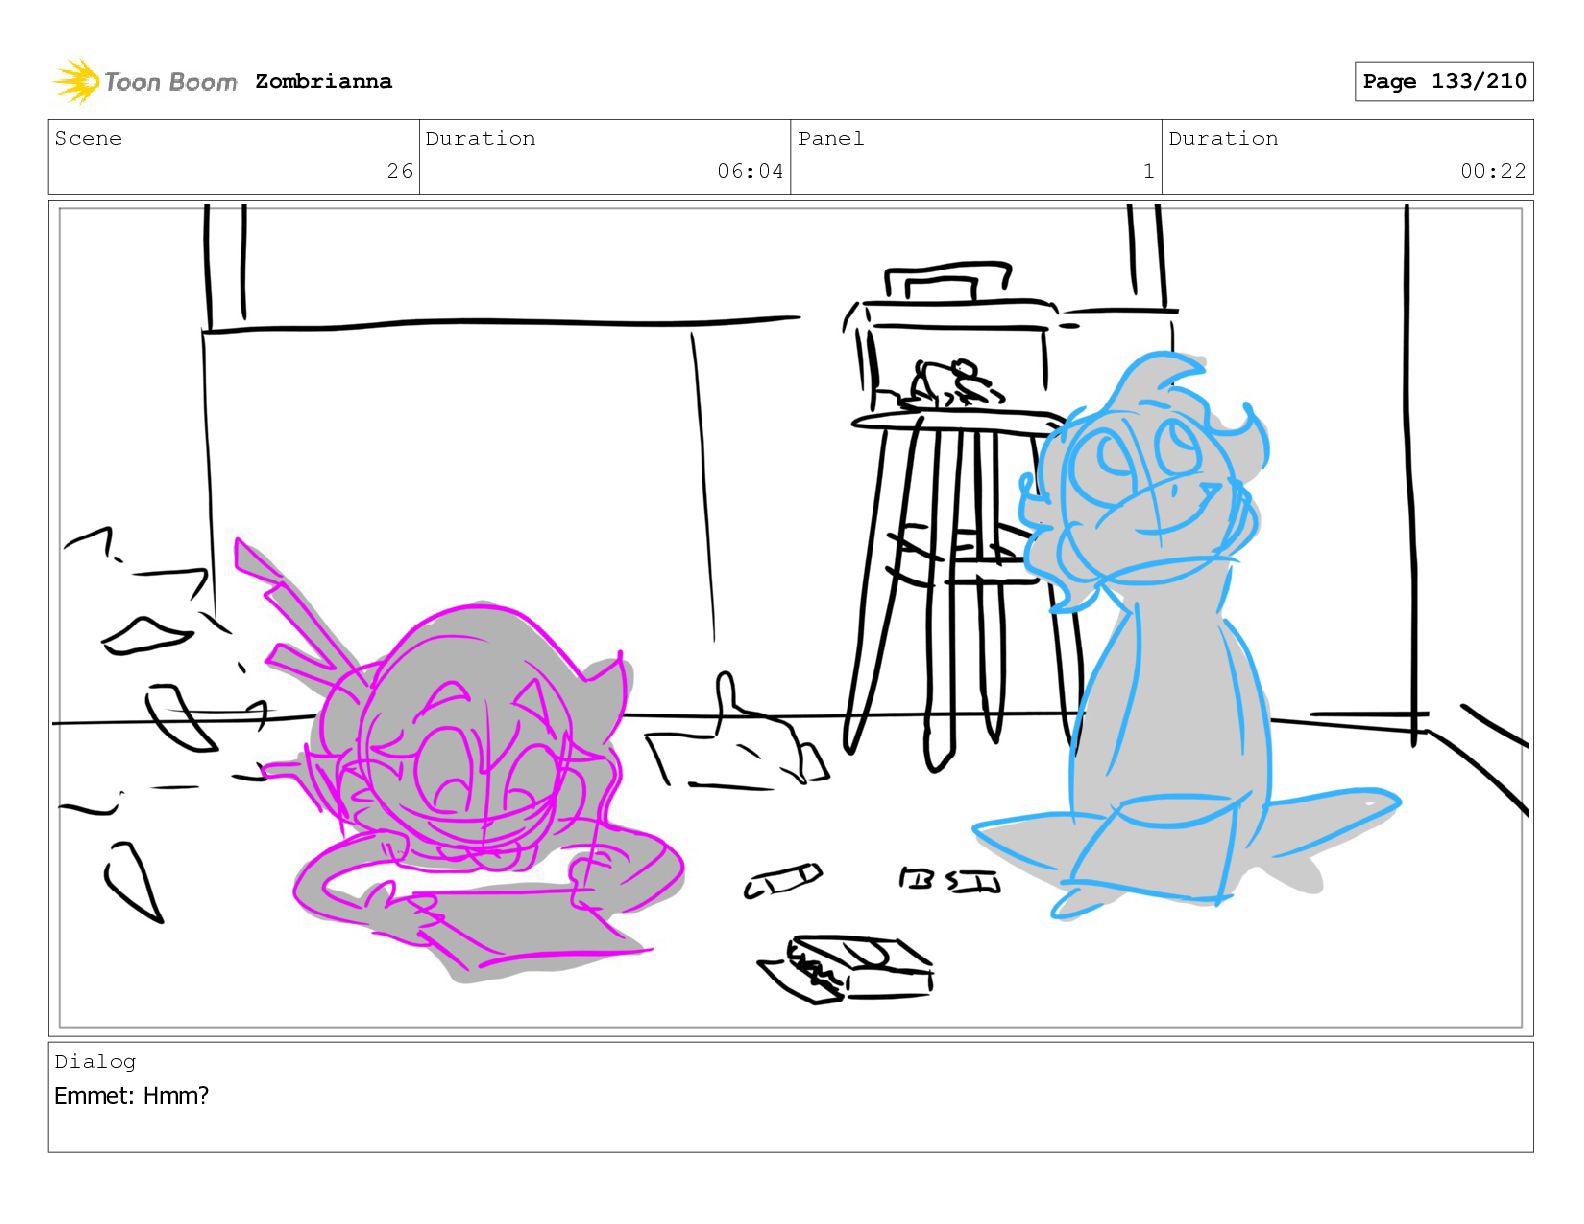Click the 'Scene' header label

pyautogui.click(x=88, y=138)
